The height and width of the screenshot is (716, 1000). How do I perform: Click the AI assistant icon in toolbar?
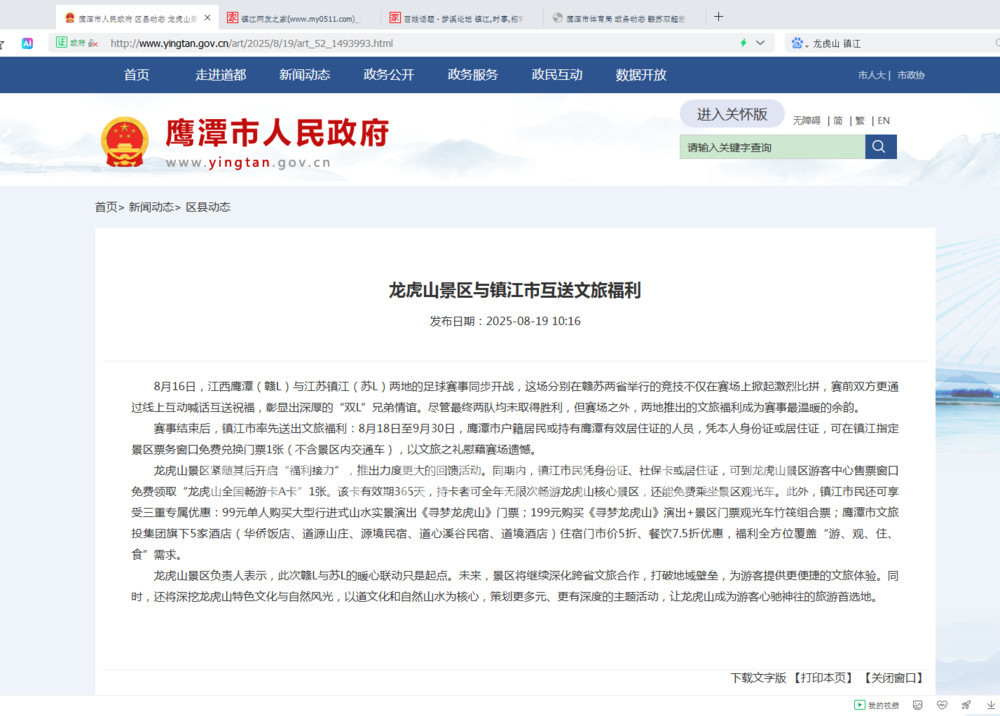click(27, 43)
